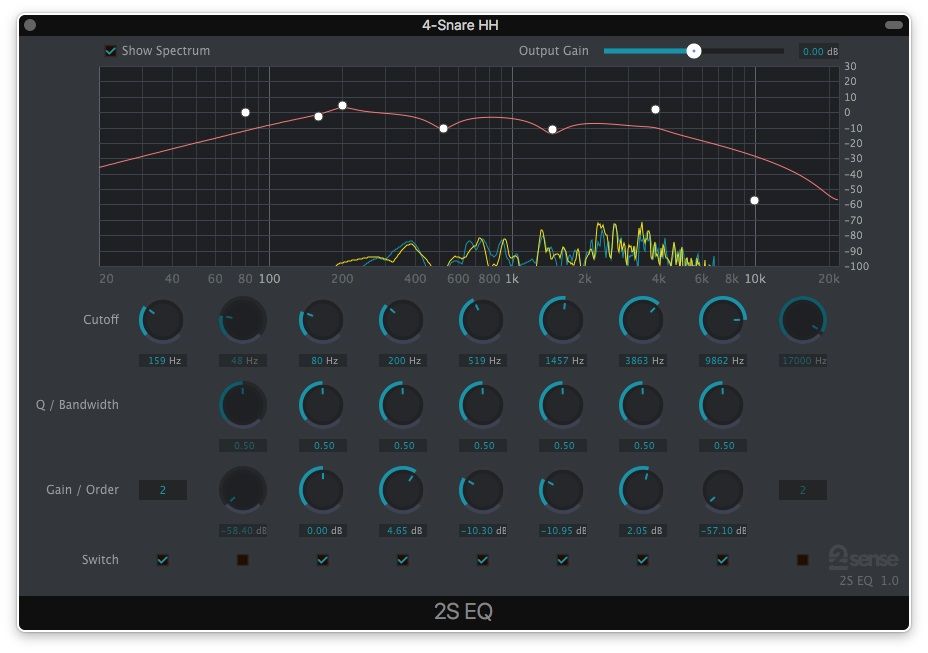Click the Q knob of the 9862 Hz band
The image size is (928, 653).
point(722,405)
